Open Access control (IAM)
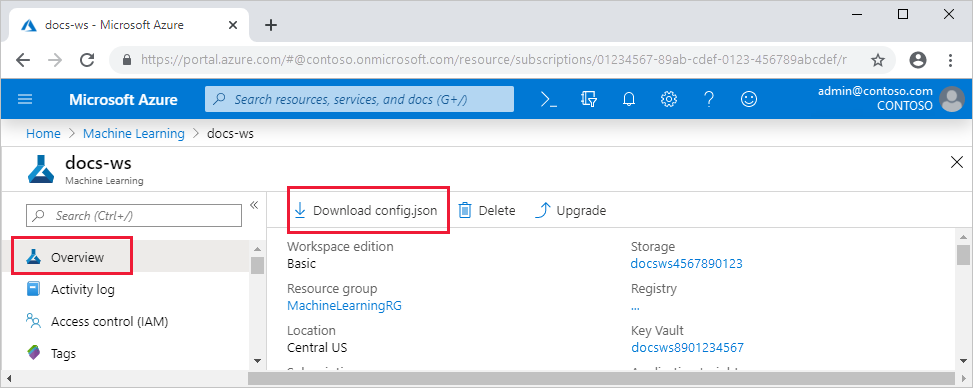The image size is (973, 388). pos(109,322)
